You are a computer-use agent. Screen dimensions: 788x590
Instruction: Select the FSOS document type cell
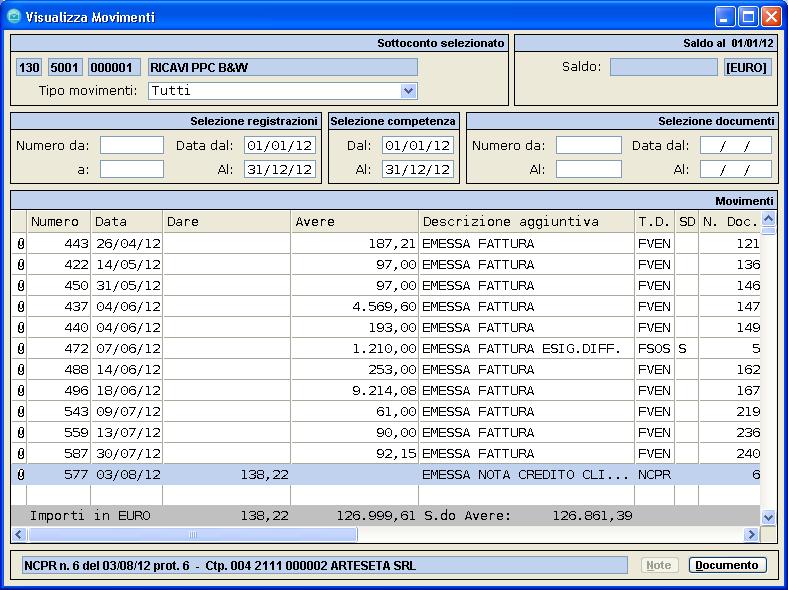654,349
